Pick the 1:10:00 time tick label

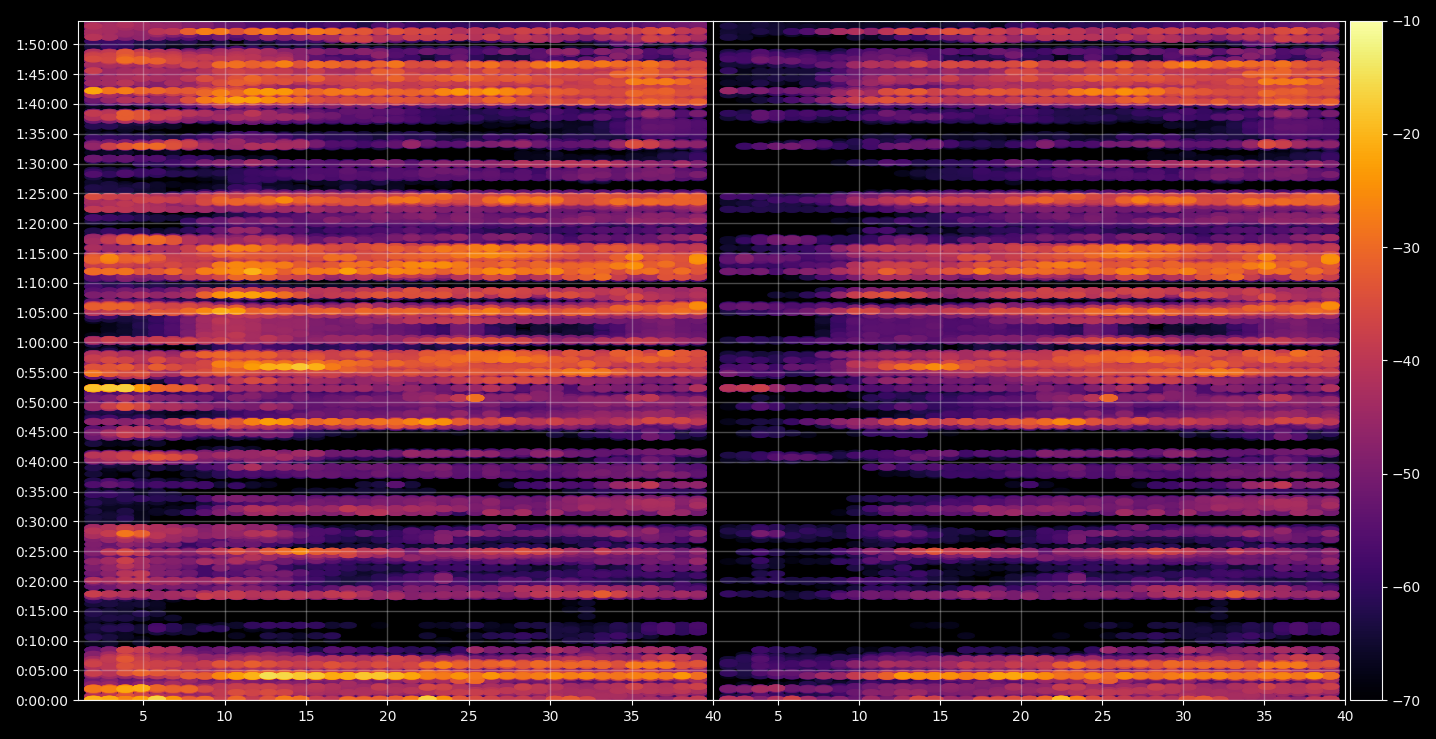click(42, 283)
